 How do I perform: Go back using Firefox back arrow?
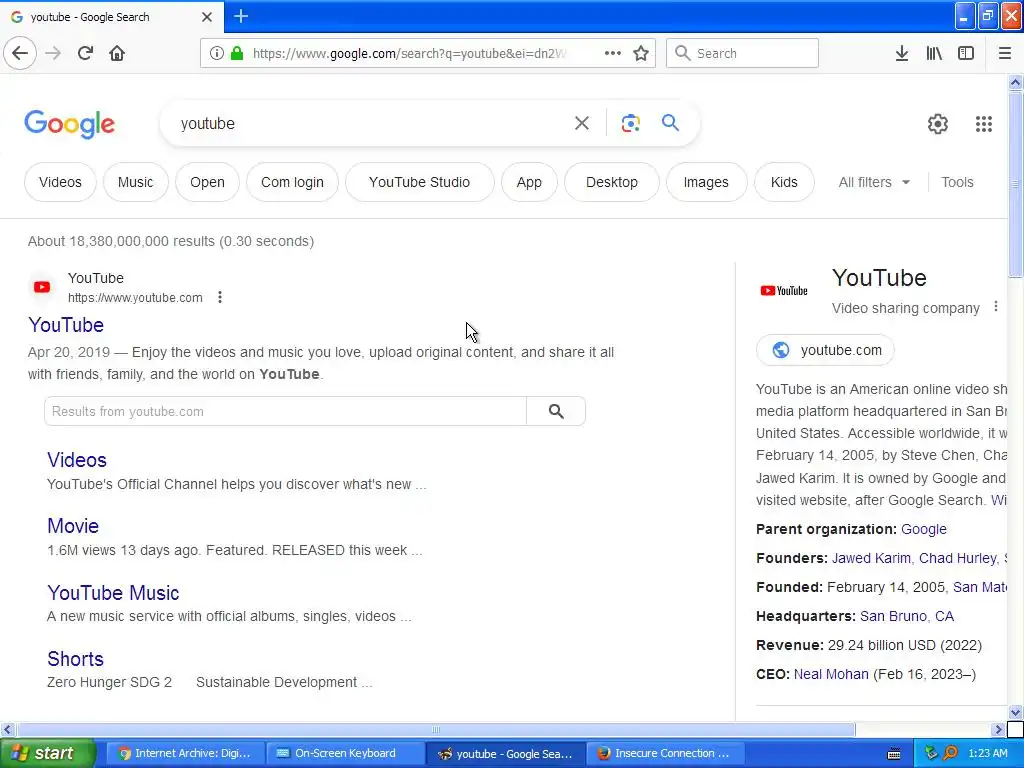[20, 53]
